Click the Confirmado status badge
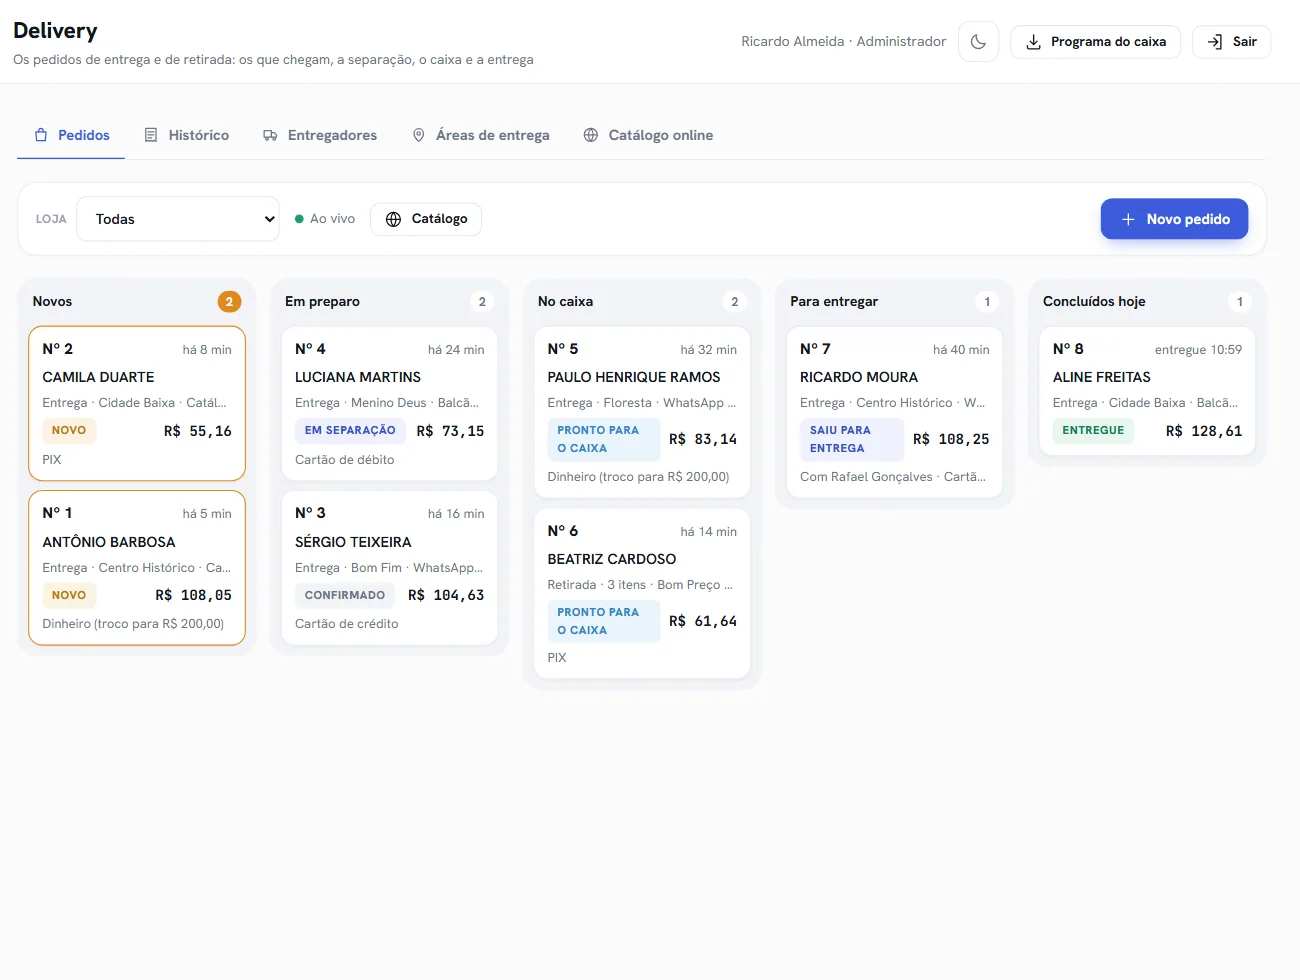 tap(345, 595)
